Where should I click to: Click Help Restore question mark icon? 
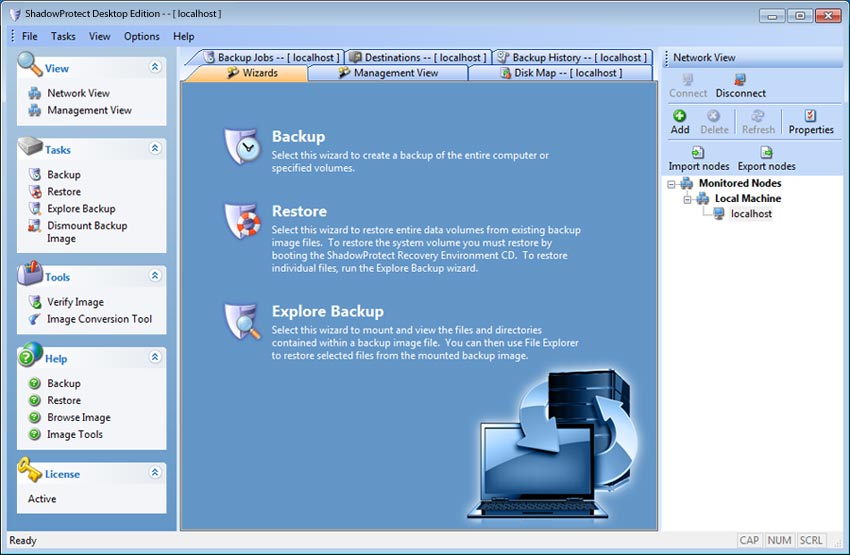click(x=35, y=400)
